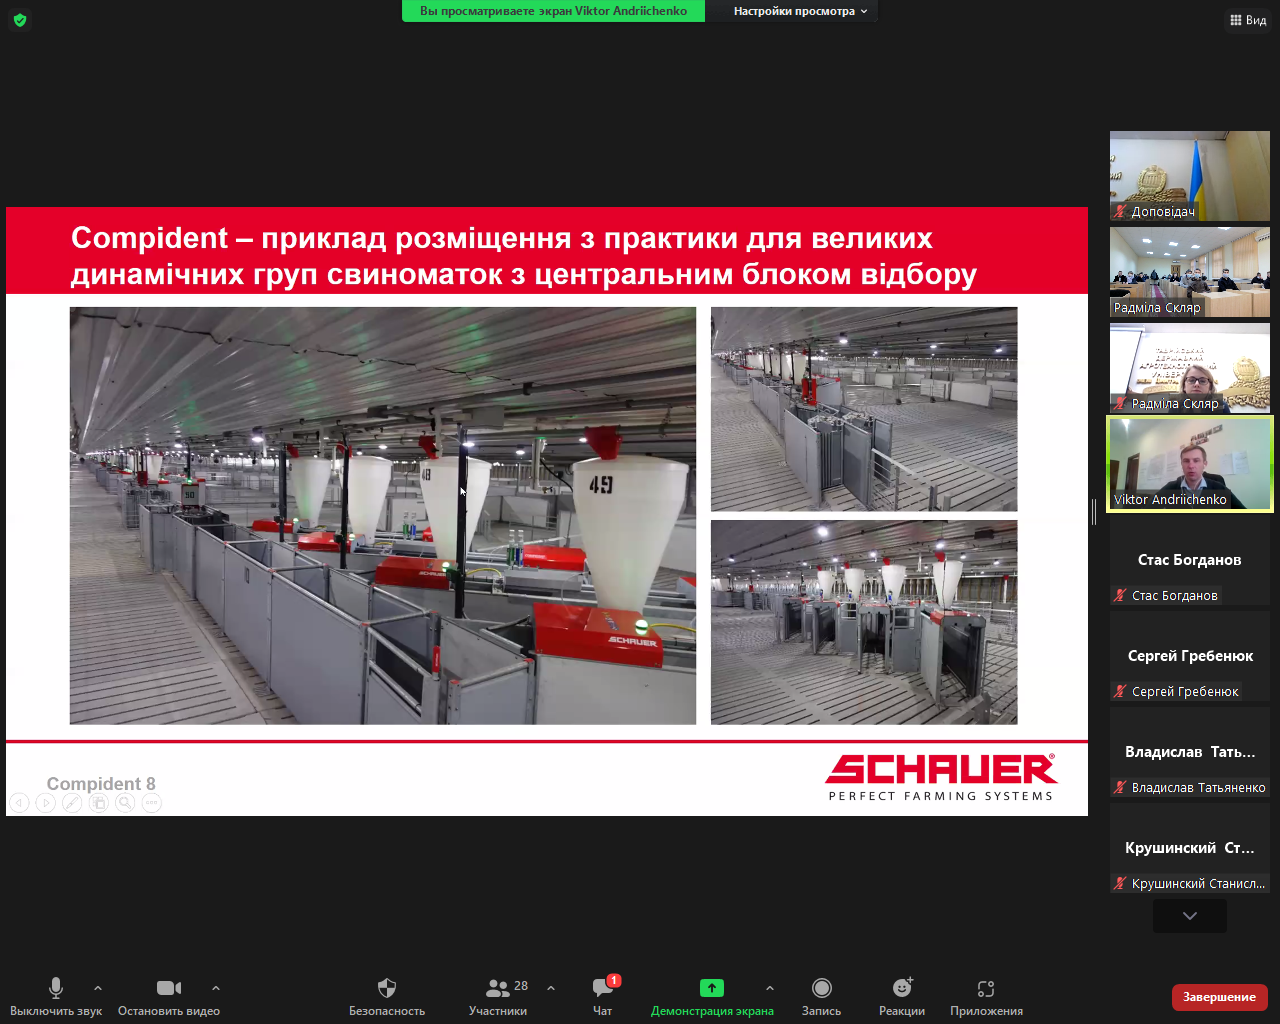Open the Настройки просмотра dropdown
The height and width of the screenshot is (1024, 1280).
tap(800, 11)
